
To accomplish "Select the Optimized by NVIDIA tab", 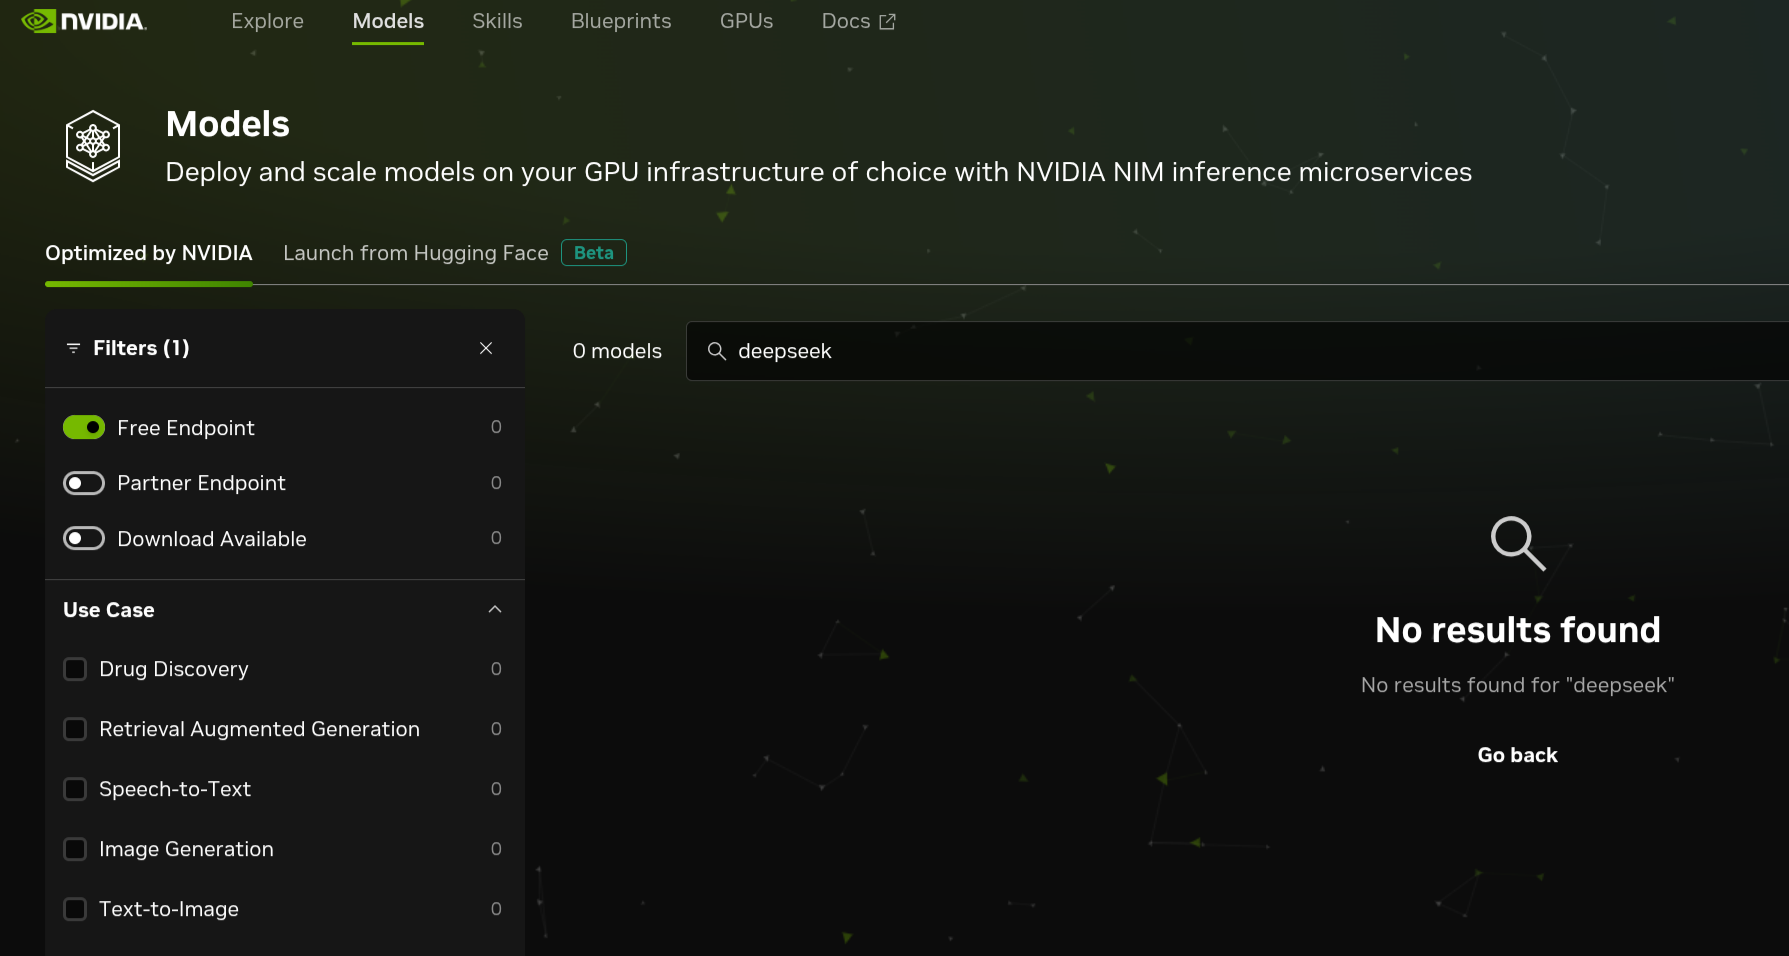I will 149,253.
